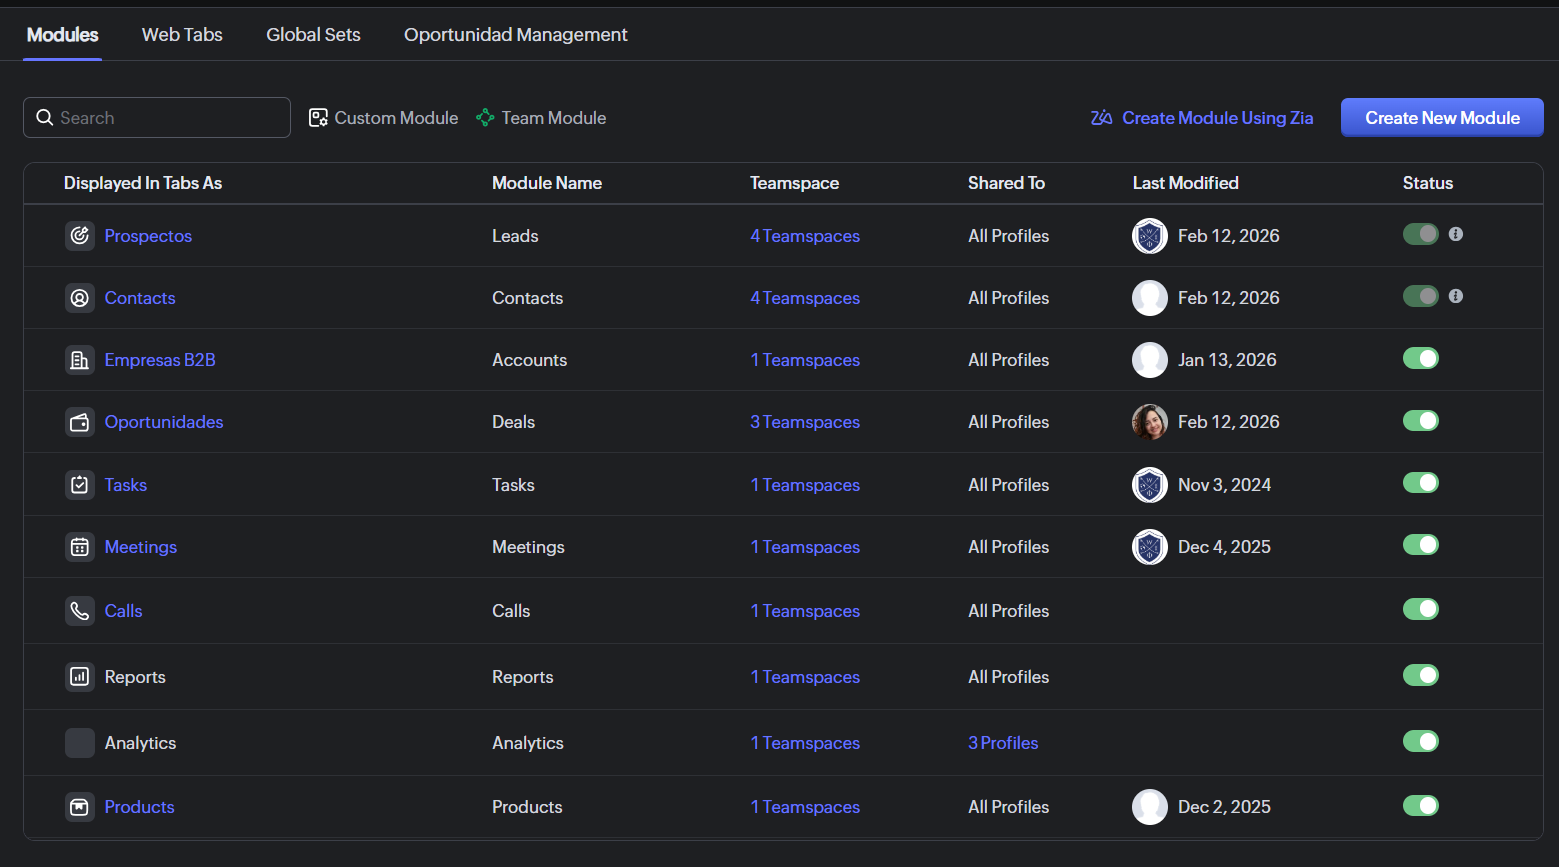Image resolution: width=1559 pixels, height=867 pixels.
Task: Click the Calls phone icon
Action: tap(80, 611)
